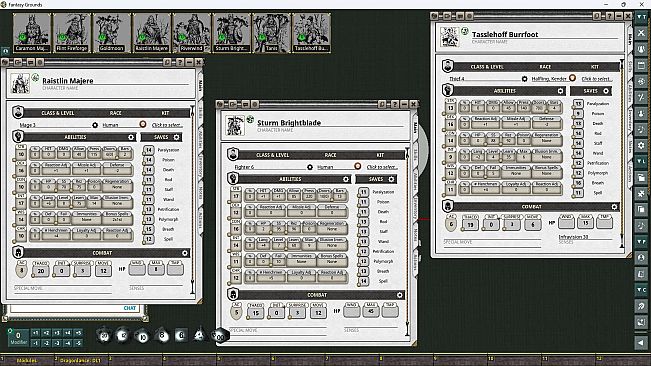Viewport: 651px width, 366px height.
Task: Roll the percentile d100 die
Action: tap(220, 335)
